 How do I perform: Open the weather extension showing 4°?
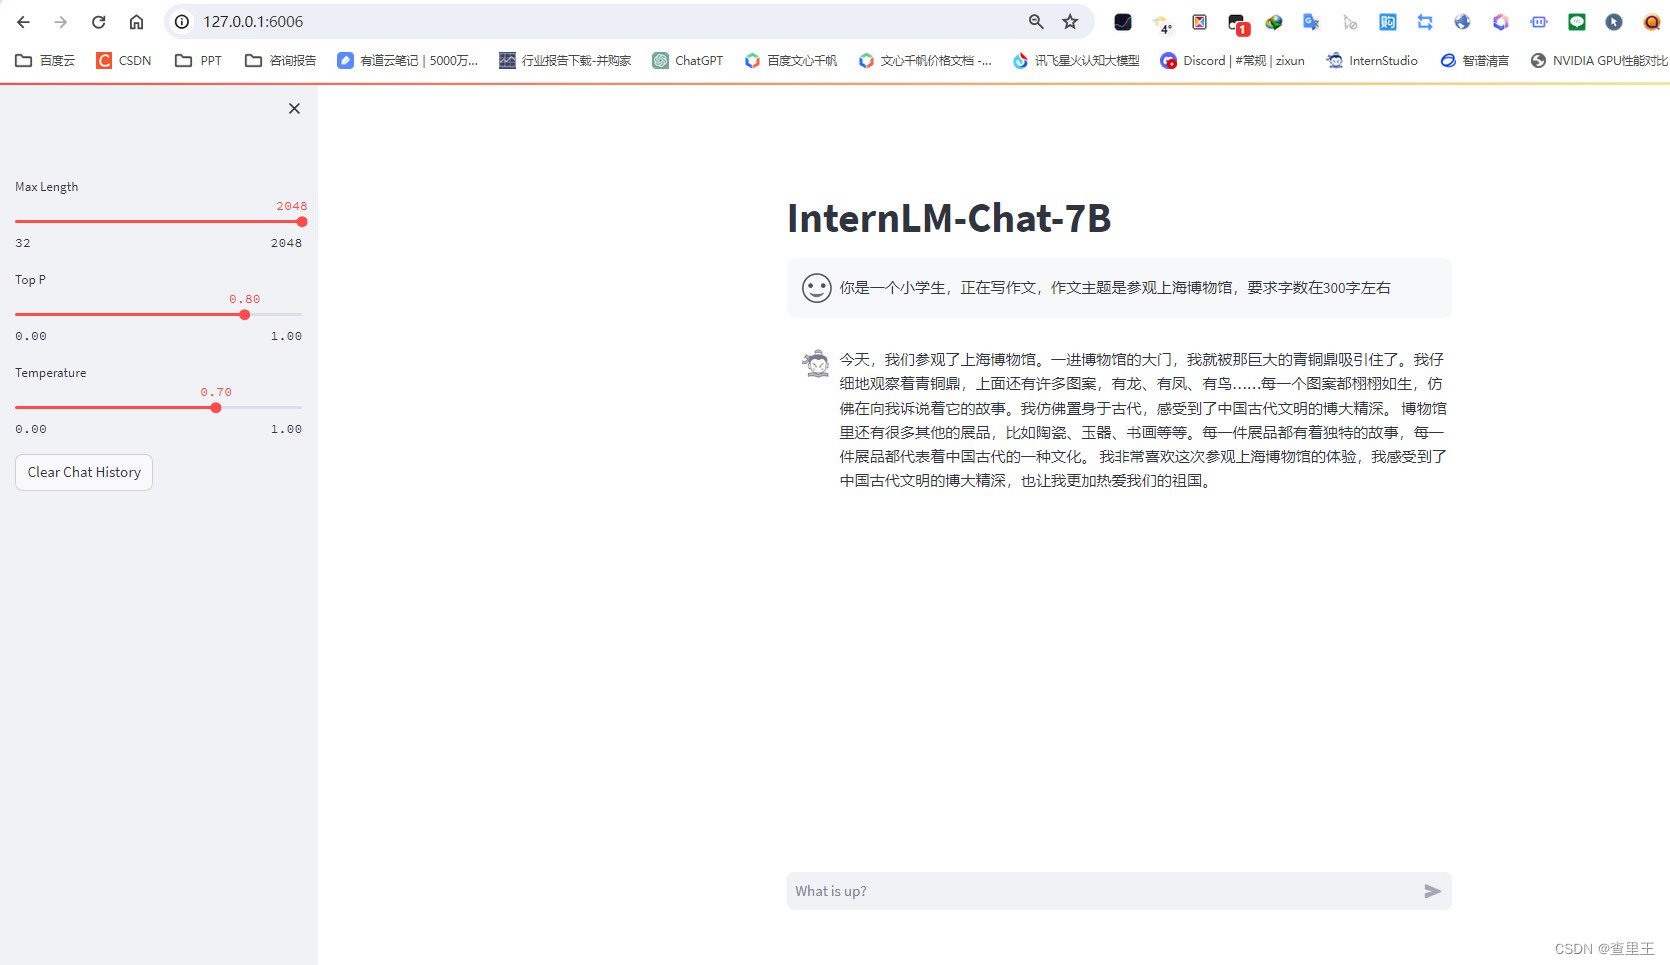click(x=1162, y=23)
